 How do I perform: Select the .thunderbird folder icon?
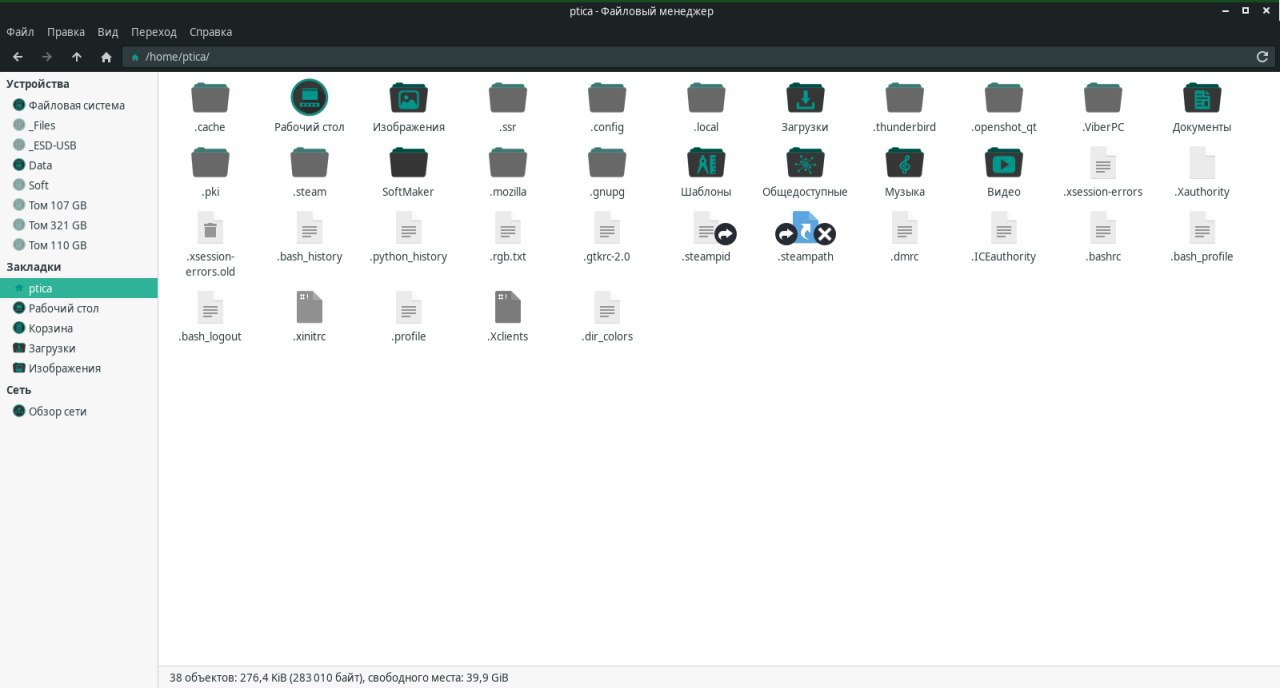904,98
